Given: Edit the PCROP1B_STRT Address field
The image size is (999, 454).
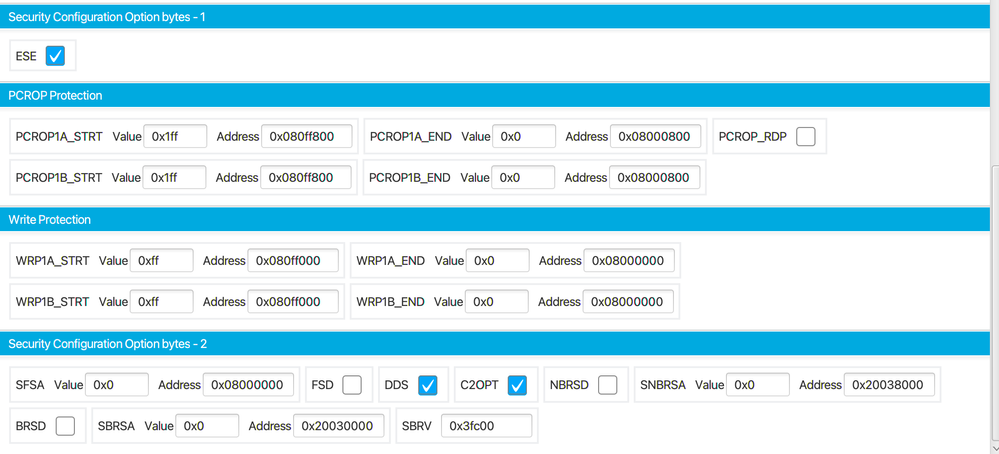Looking at the screenshot, I should [306, 178].
